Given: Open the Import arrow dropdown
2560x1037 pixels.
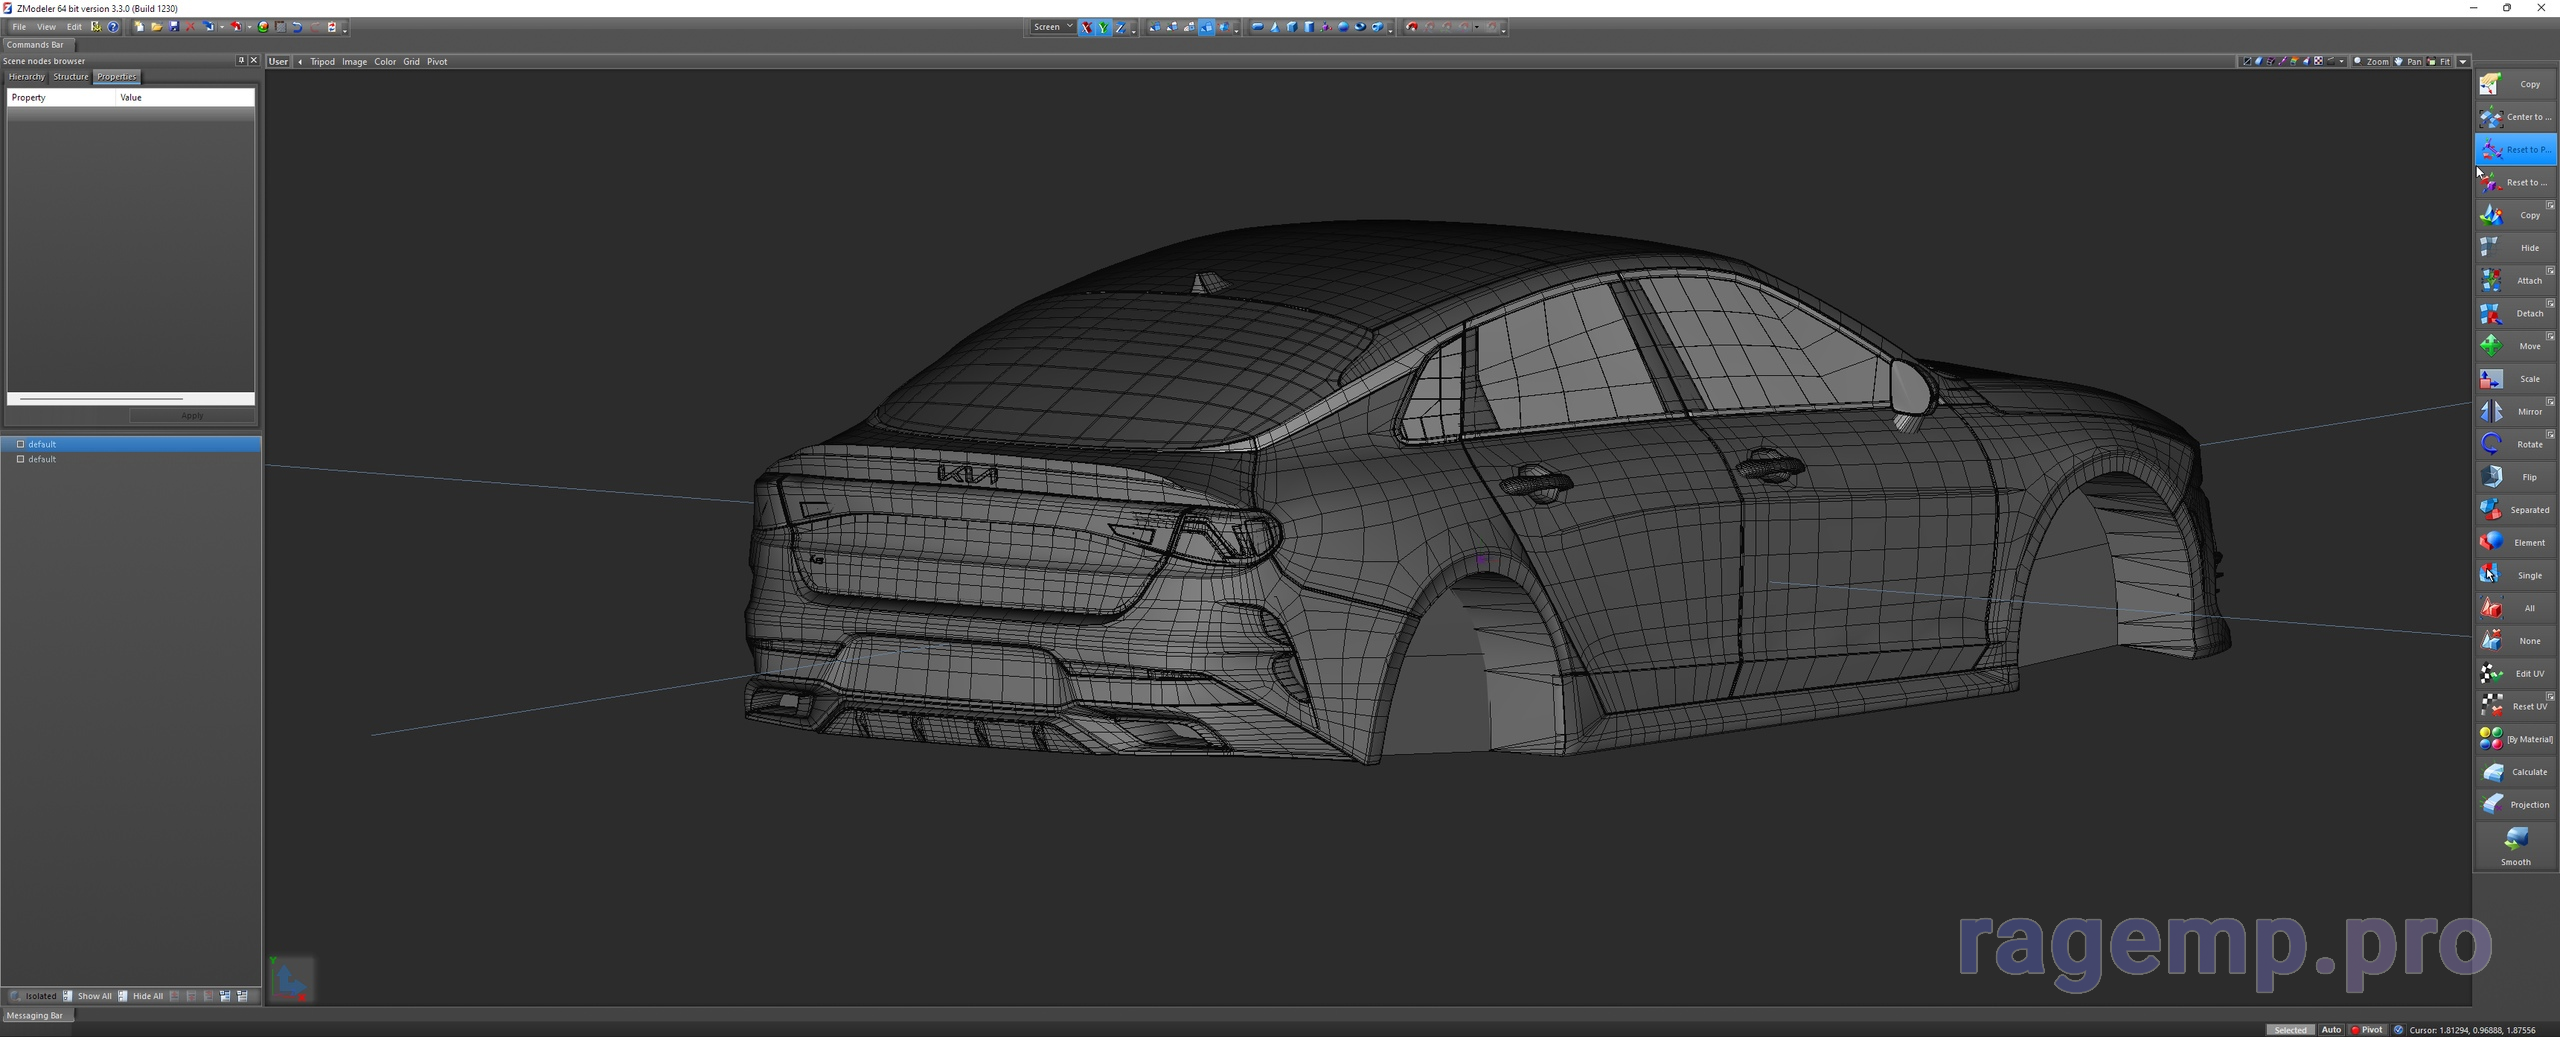Looking at the screenshot, I should (x=222, y=27).
